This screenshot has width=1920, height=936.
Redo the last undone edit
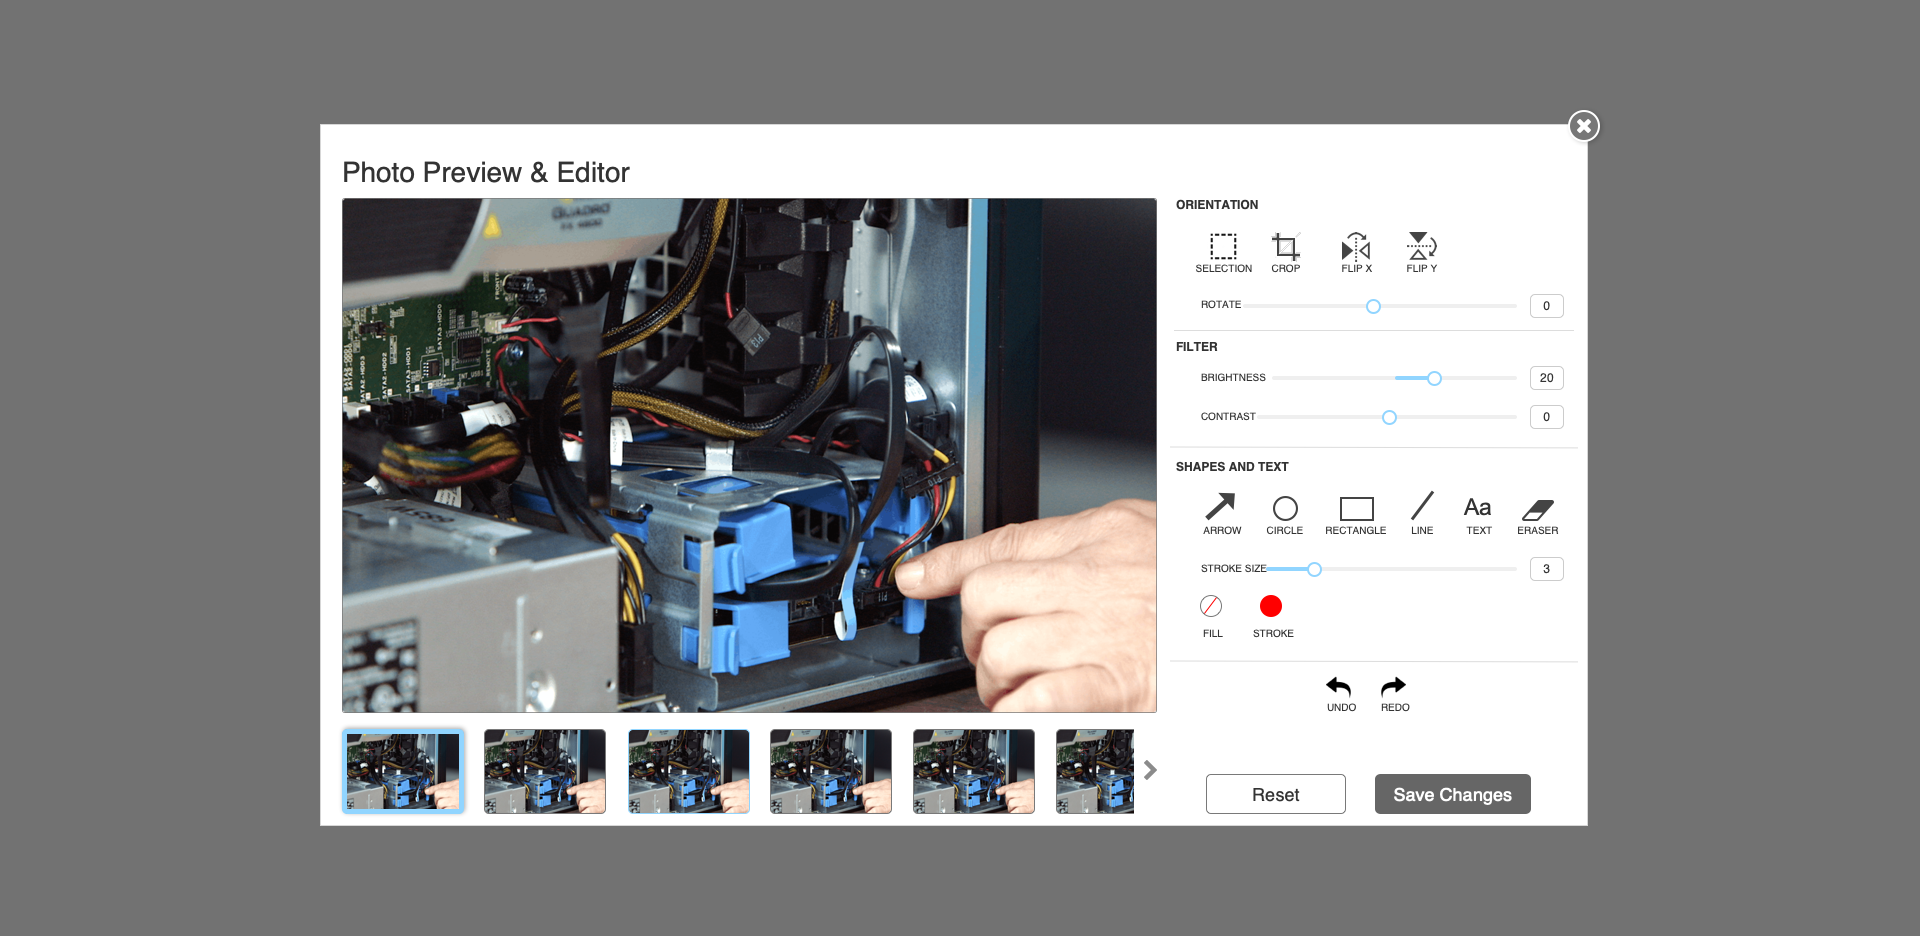pyautogui.click(x=1394, y=694)
